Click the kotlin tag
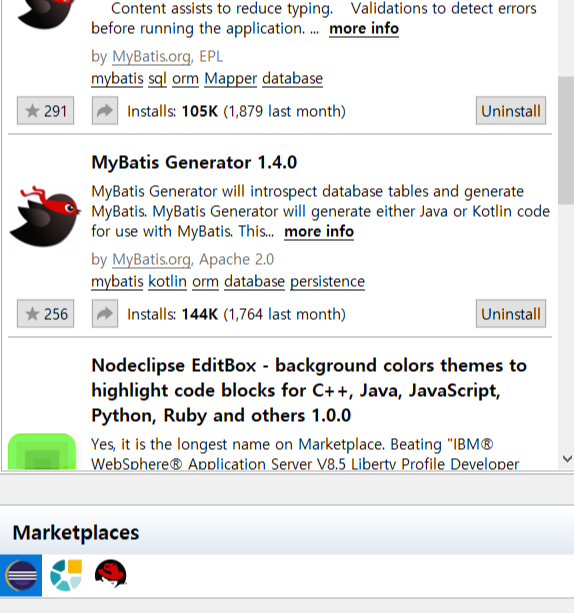The width and height of the screenshot is (574, 613). click(x=168, y=281)
